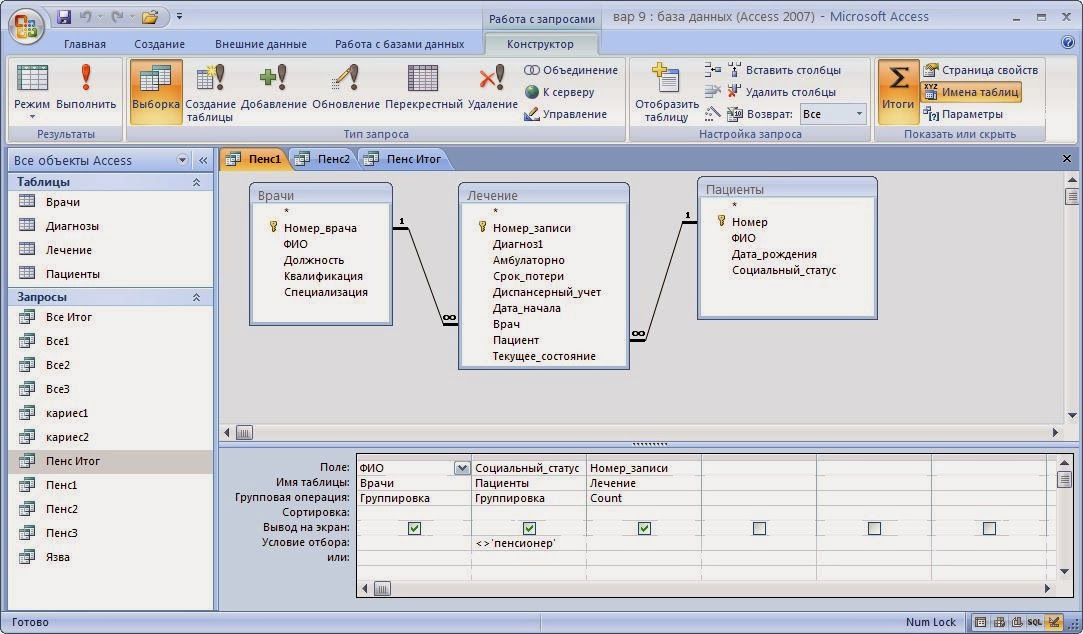Click the Конструктор ribbon tab
The height and width of the screenshot is (634, 1083).
coord(540,44)
